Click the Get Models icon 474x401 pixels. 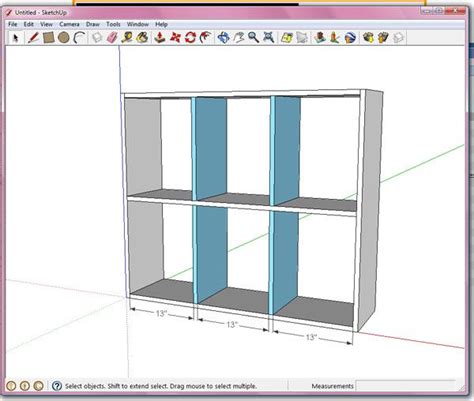[x=368, y=38]
